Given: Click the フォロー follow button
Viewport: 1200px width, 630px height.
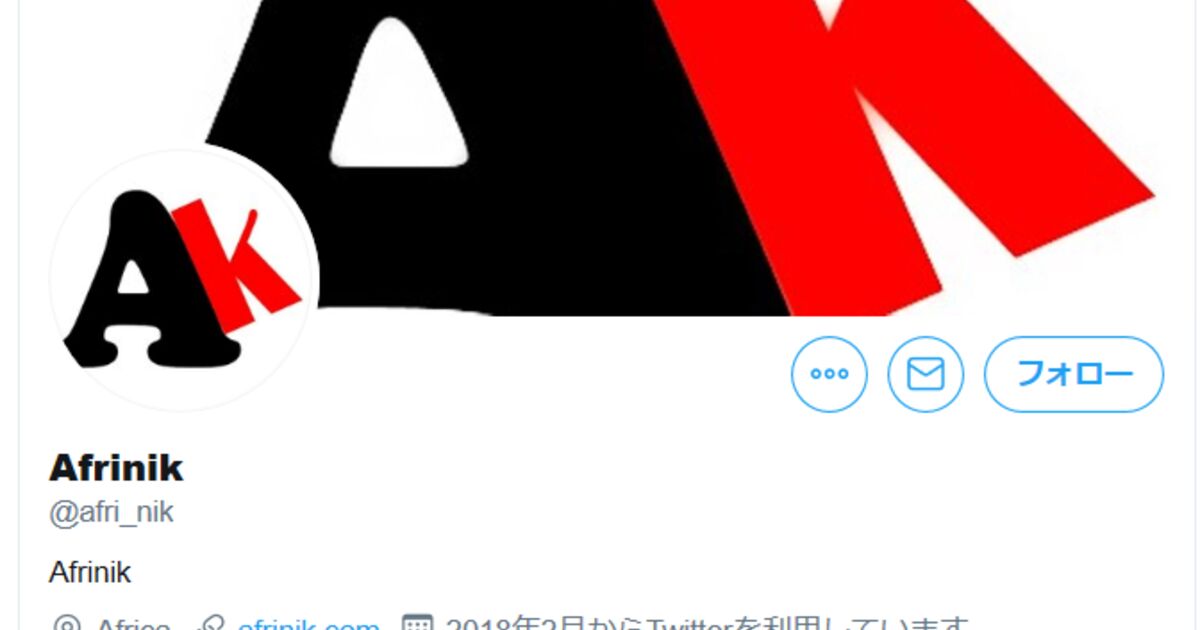Looking at the screenshot, I should 1074,374.
